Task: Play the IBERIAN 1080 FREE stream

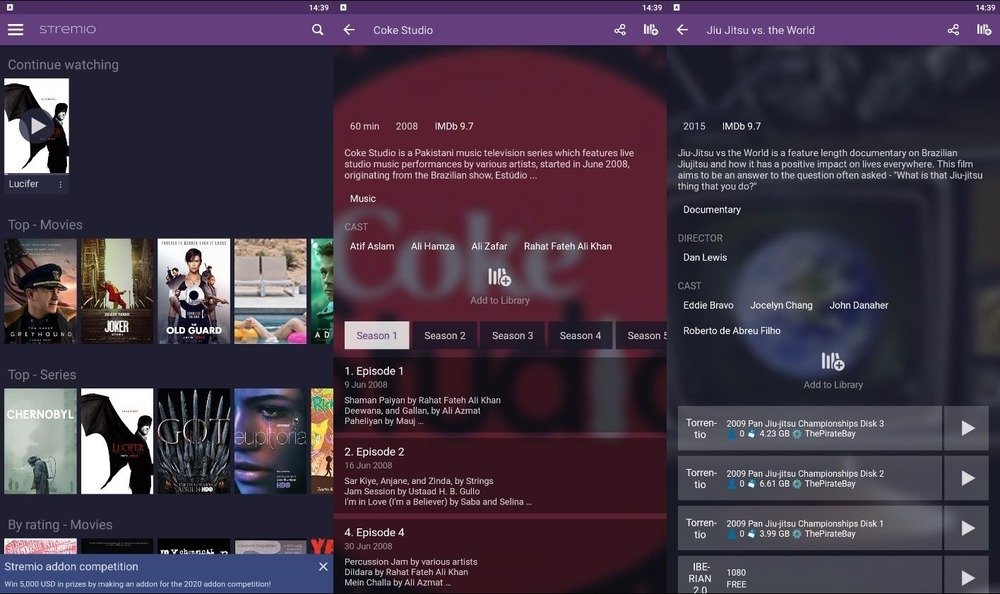Action: [x=967, y=577]
